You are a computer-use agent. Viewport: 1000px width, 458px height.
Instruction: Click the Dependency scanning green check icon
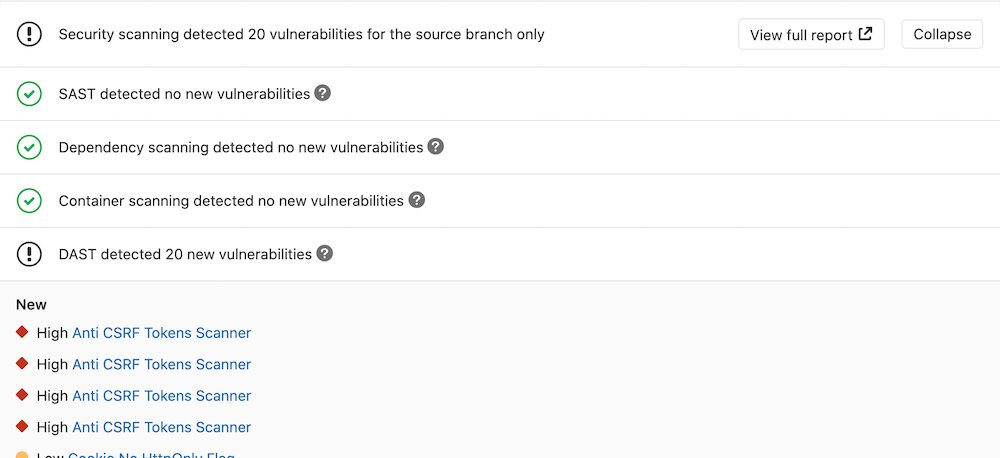[29, 147]
